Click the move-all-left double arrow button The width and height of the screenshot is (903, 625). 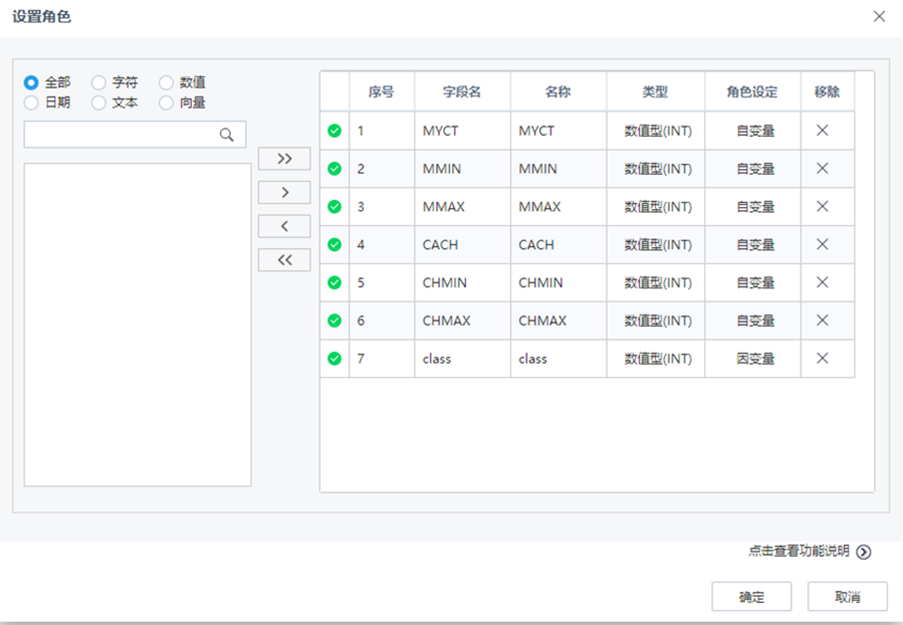tap(284, 259)
